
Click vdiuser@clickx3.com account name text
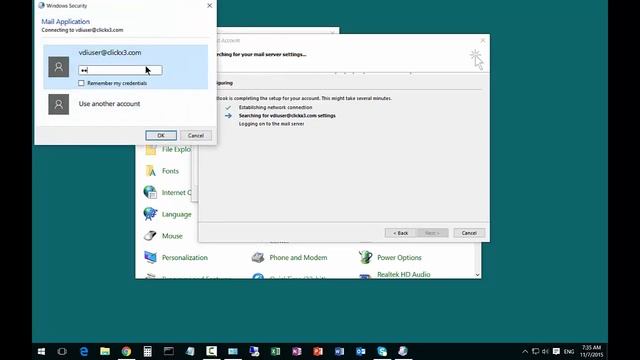coord(110,53)
